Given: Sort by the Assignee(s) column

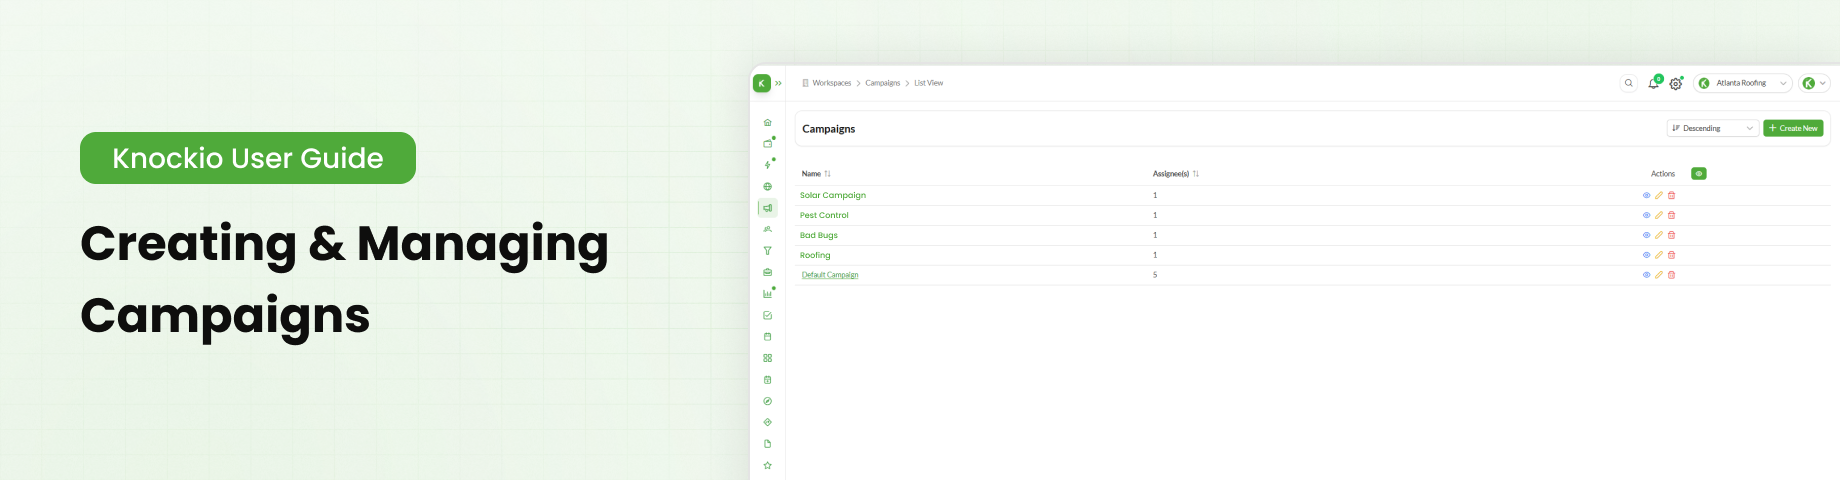Looking at the screenshot, I should [x=1175, y=174].
